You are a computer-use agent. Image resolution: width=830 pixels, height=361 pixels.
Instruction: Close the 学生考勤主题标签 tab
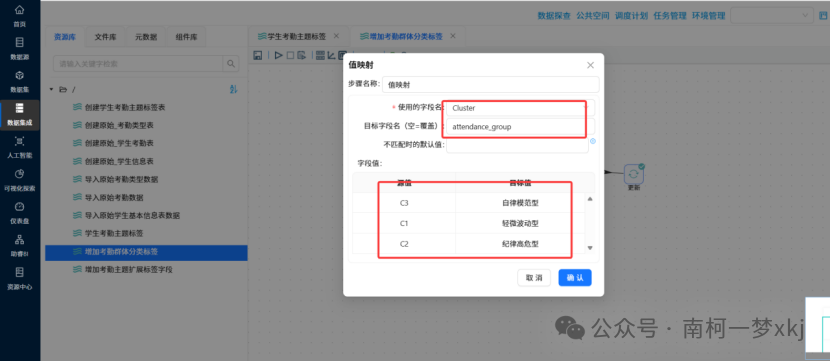click(x=336, y=36)
